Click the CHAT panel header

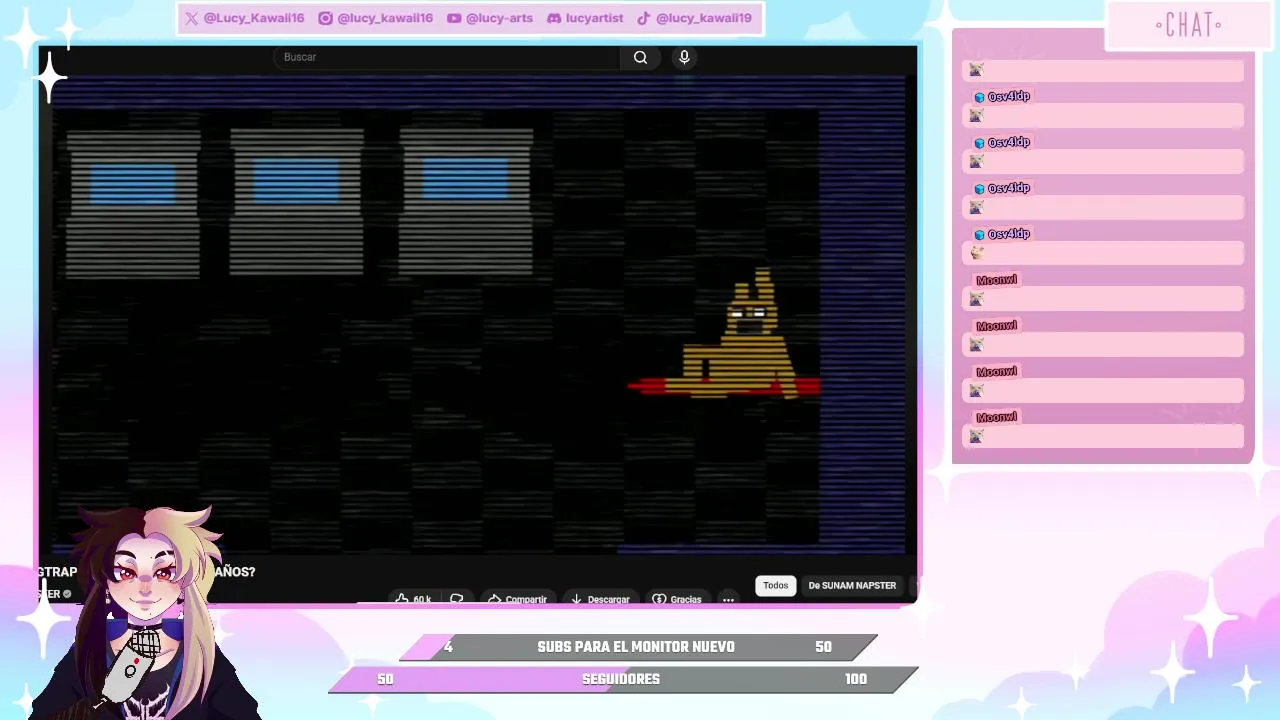coord(1189,25)
